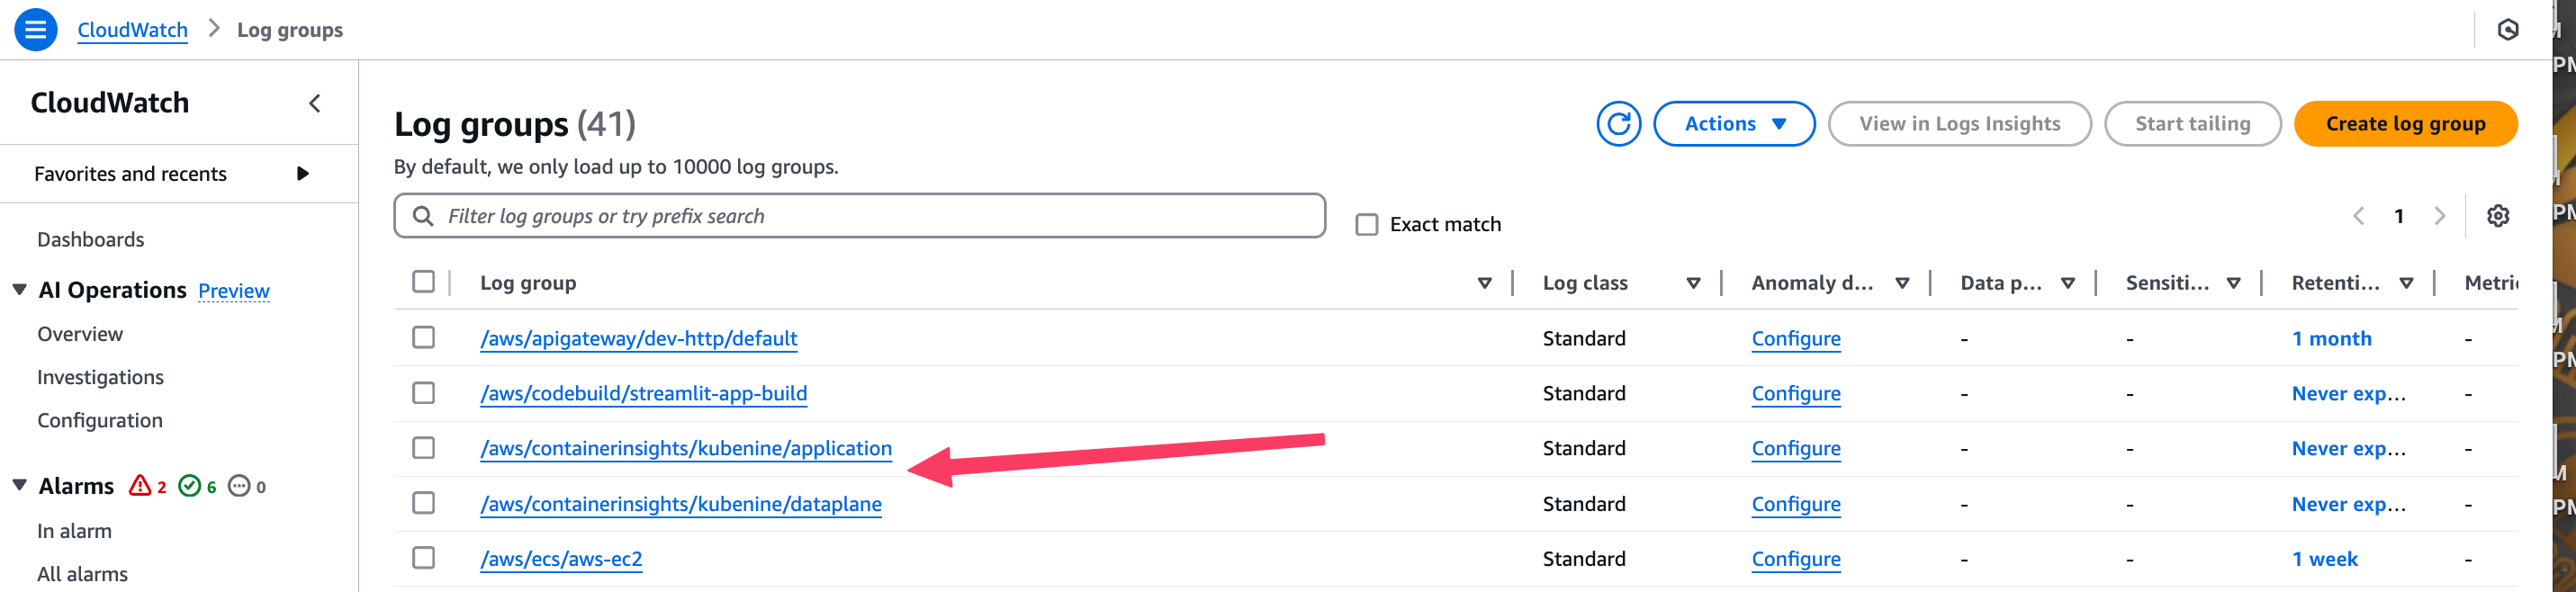Open Investigations under AI Operations
Image resolution: width=2576 pixels, height=592 pixels.
click(x=100, y=377)
